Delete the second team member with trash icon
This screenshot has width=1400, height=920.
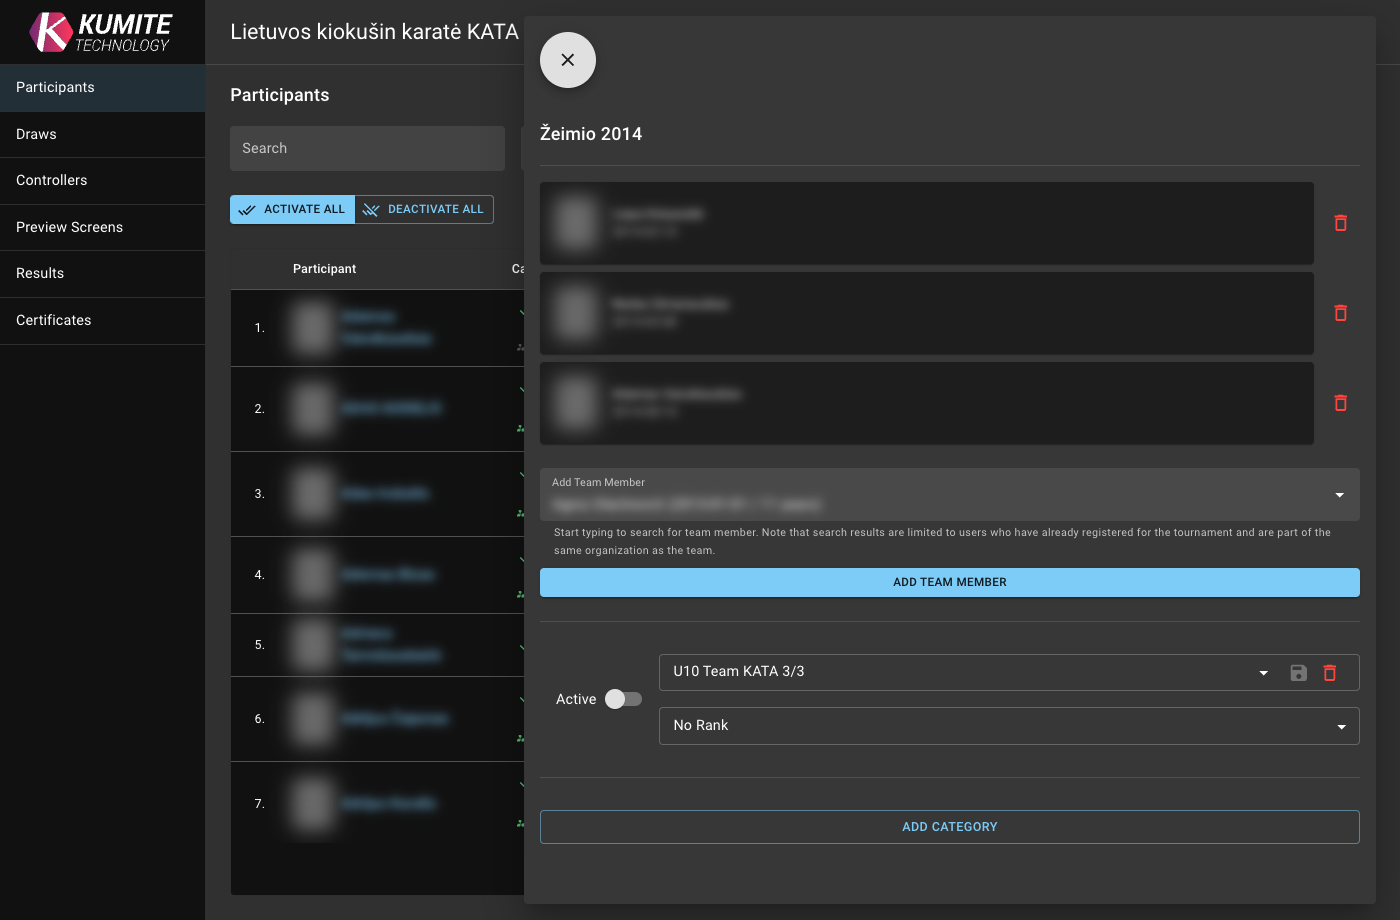click(1340, 313)
